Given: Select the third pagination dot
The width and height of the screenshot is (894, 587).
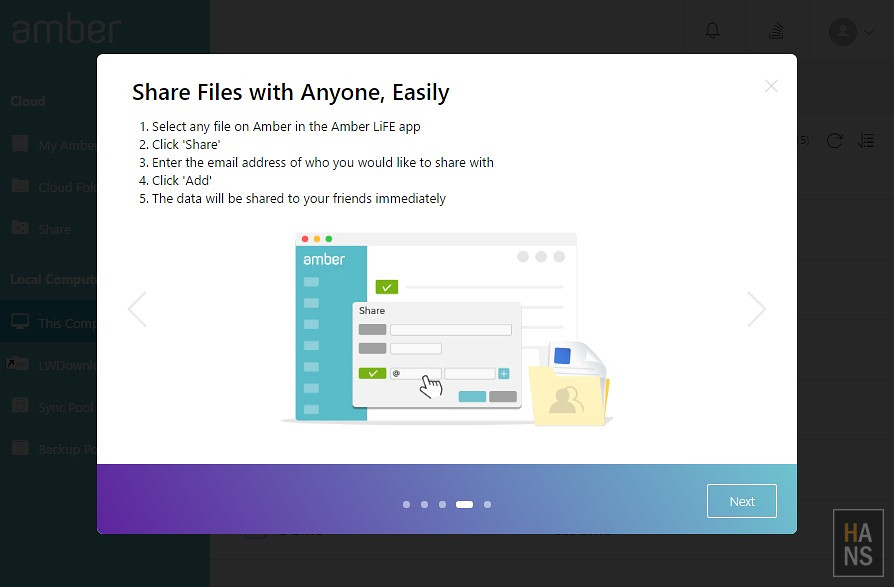Looking at the screenshot, I should 442,504.
